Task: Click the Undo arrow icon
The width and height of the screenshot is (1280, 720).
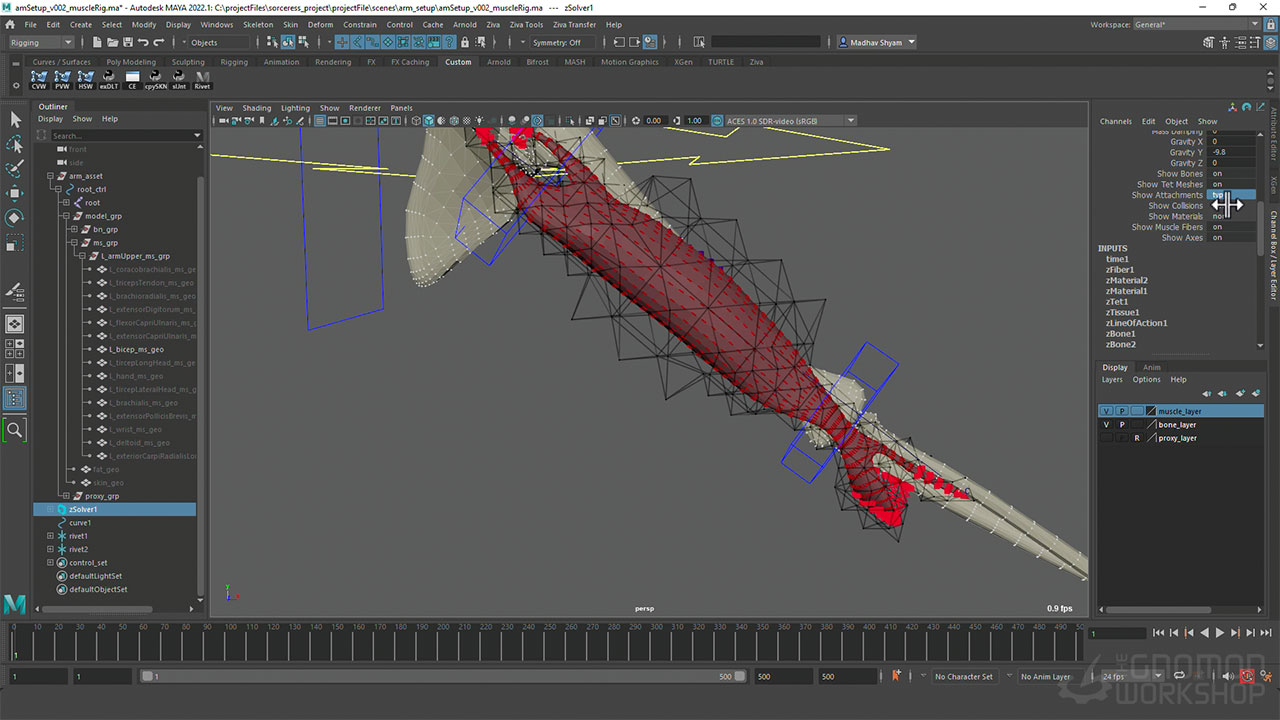Action: point(144,42)
